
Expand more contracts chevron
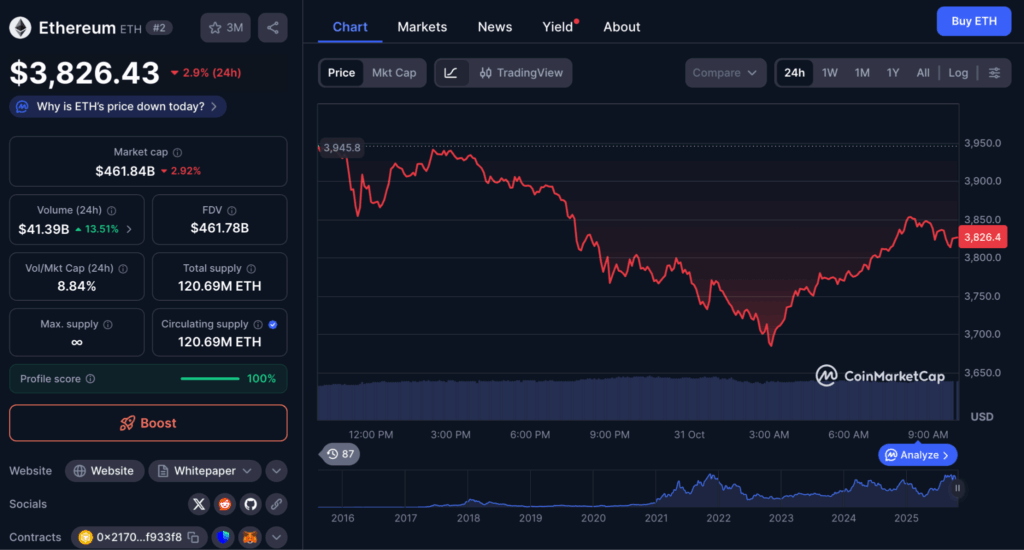[x=277, y=537]
